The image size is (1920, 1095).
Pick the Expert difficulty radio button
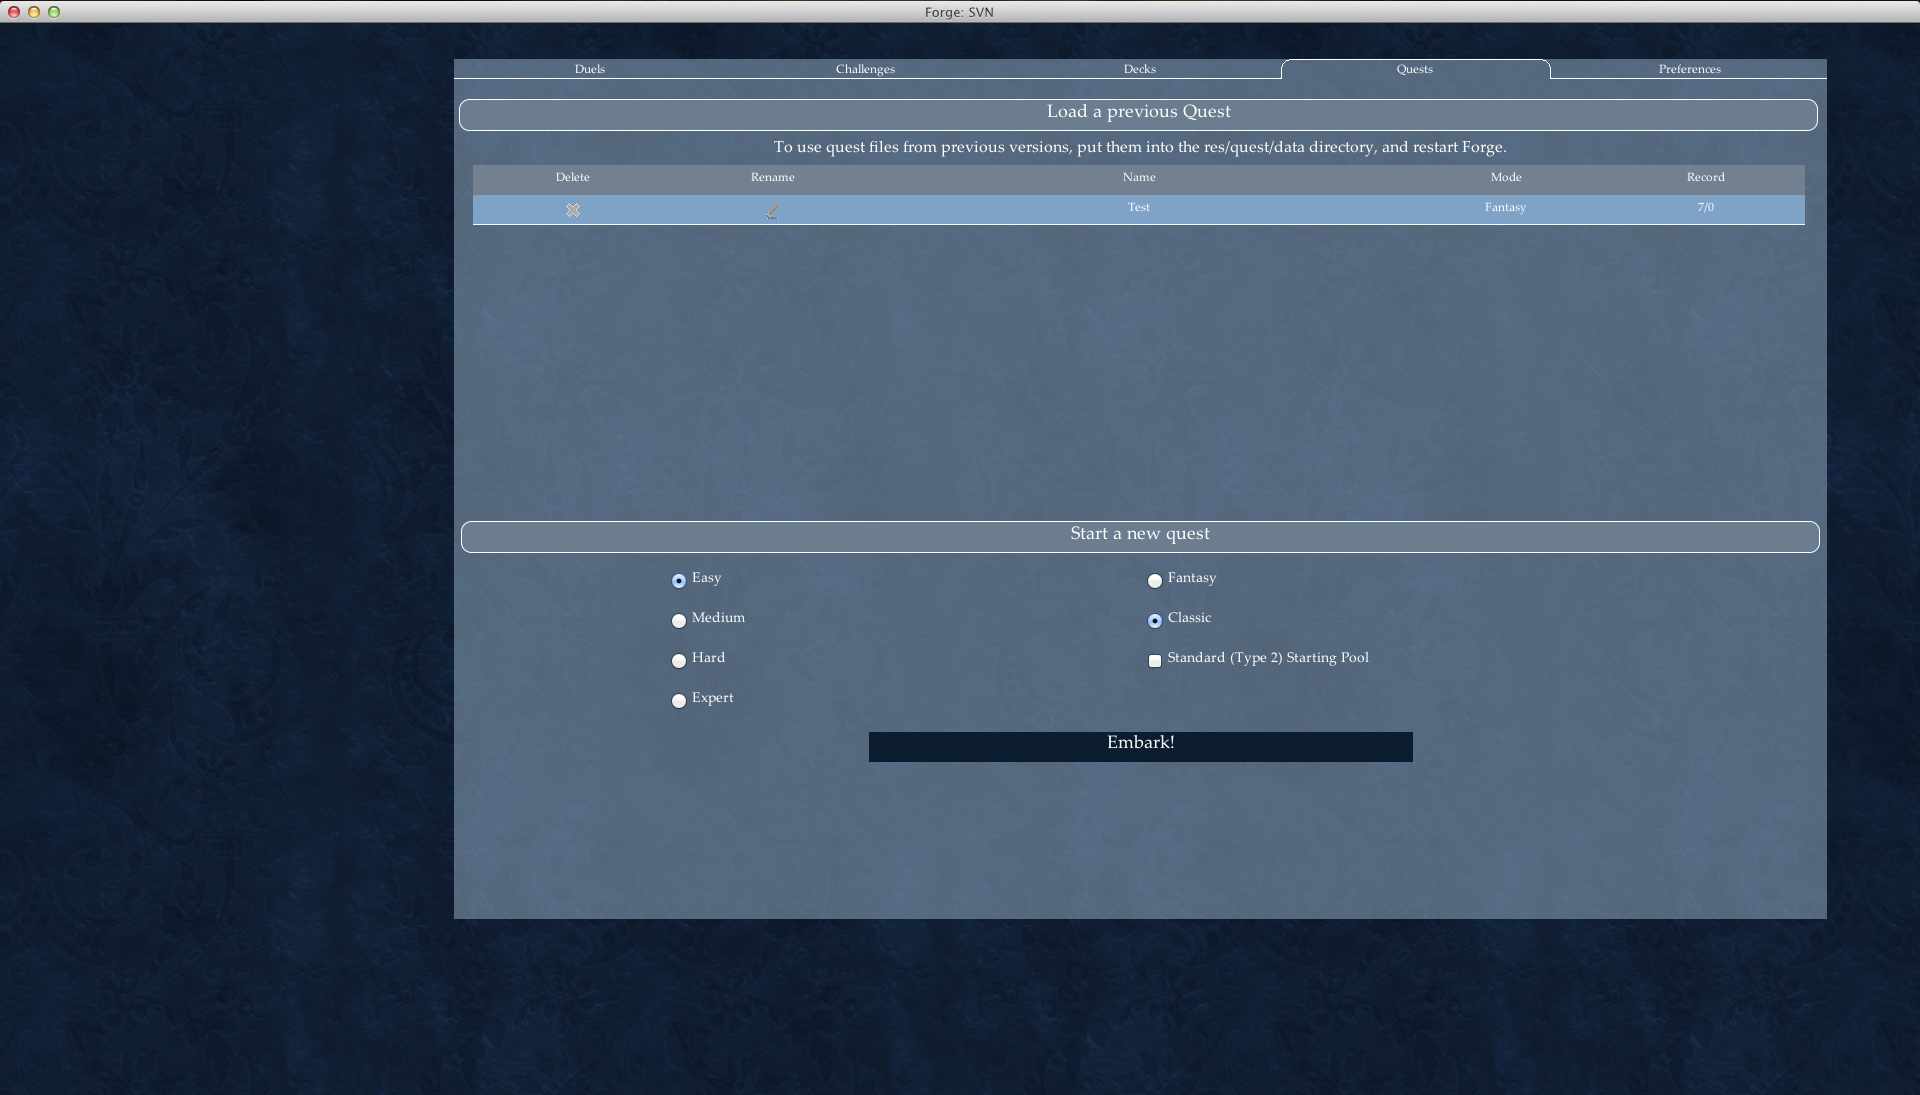click(x=679, y=701)
